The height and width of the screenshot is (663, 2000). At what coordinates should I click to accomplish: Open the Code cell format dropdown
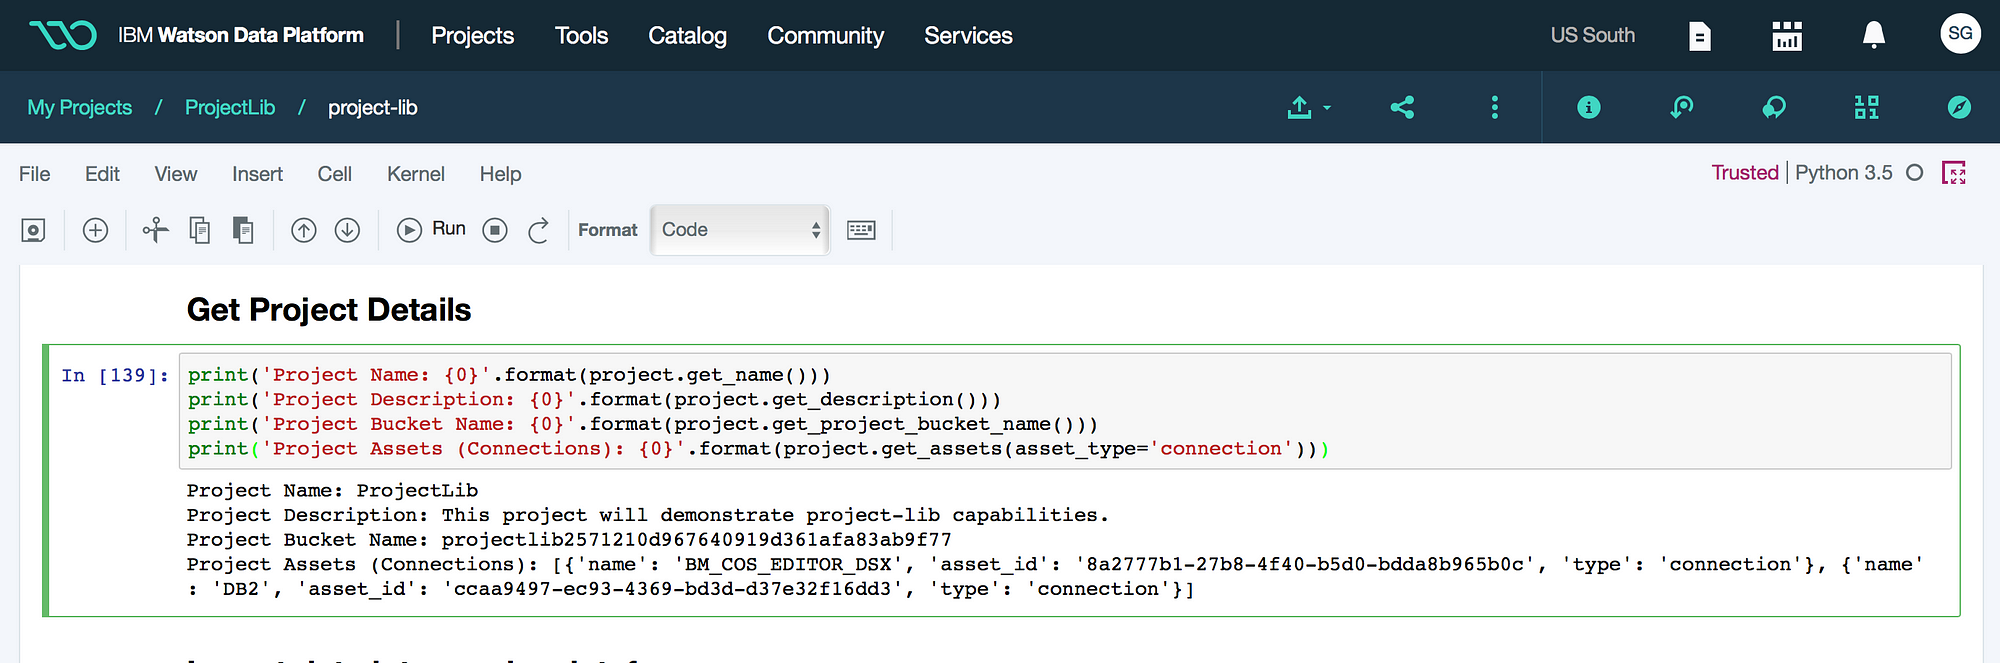coord(740,230)
